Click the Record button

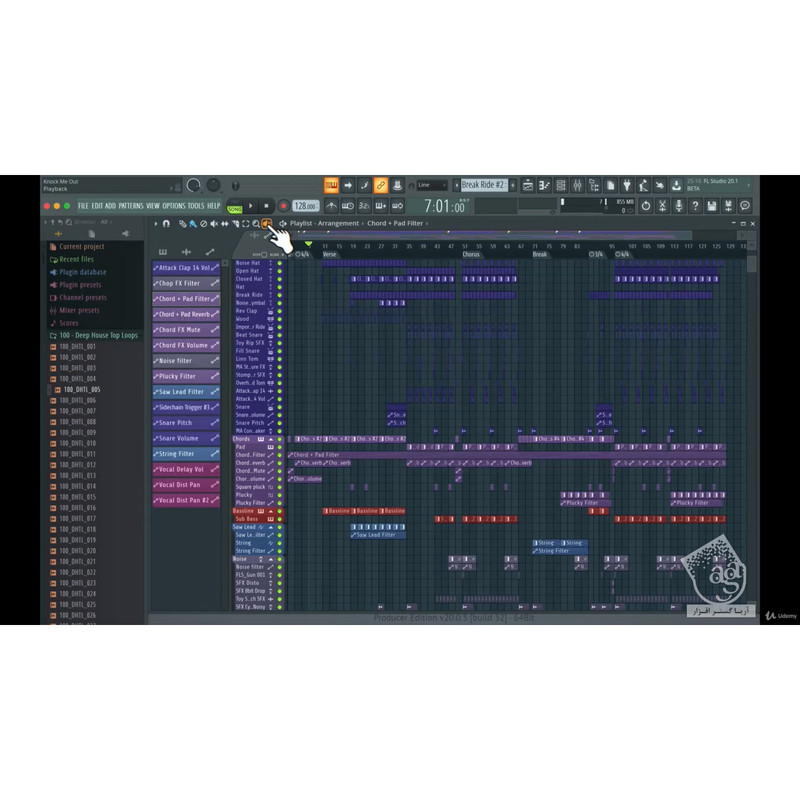click(283, 206)
